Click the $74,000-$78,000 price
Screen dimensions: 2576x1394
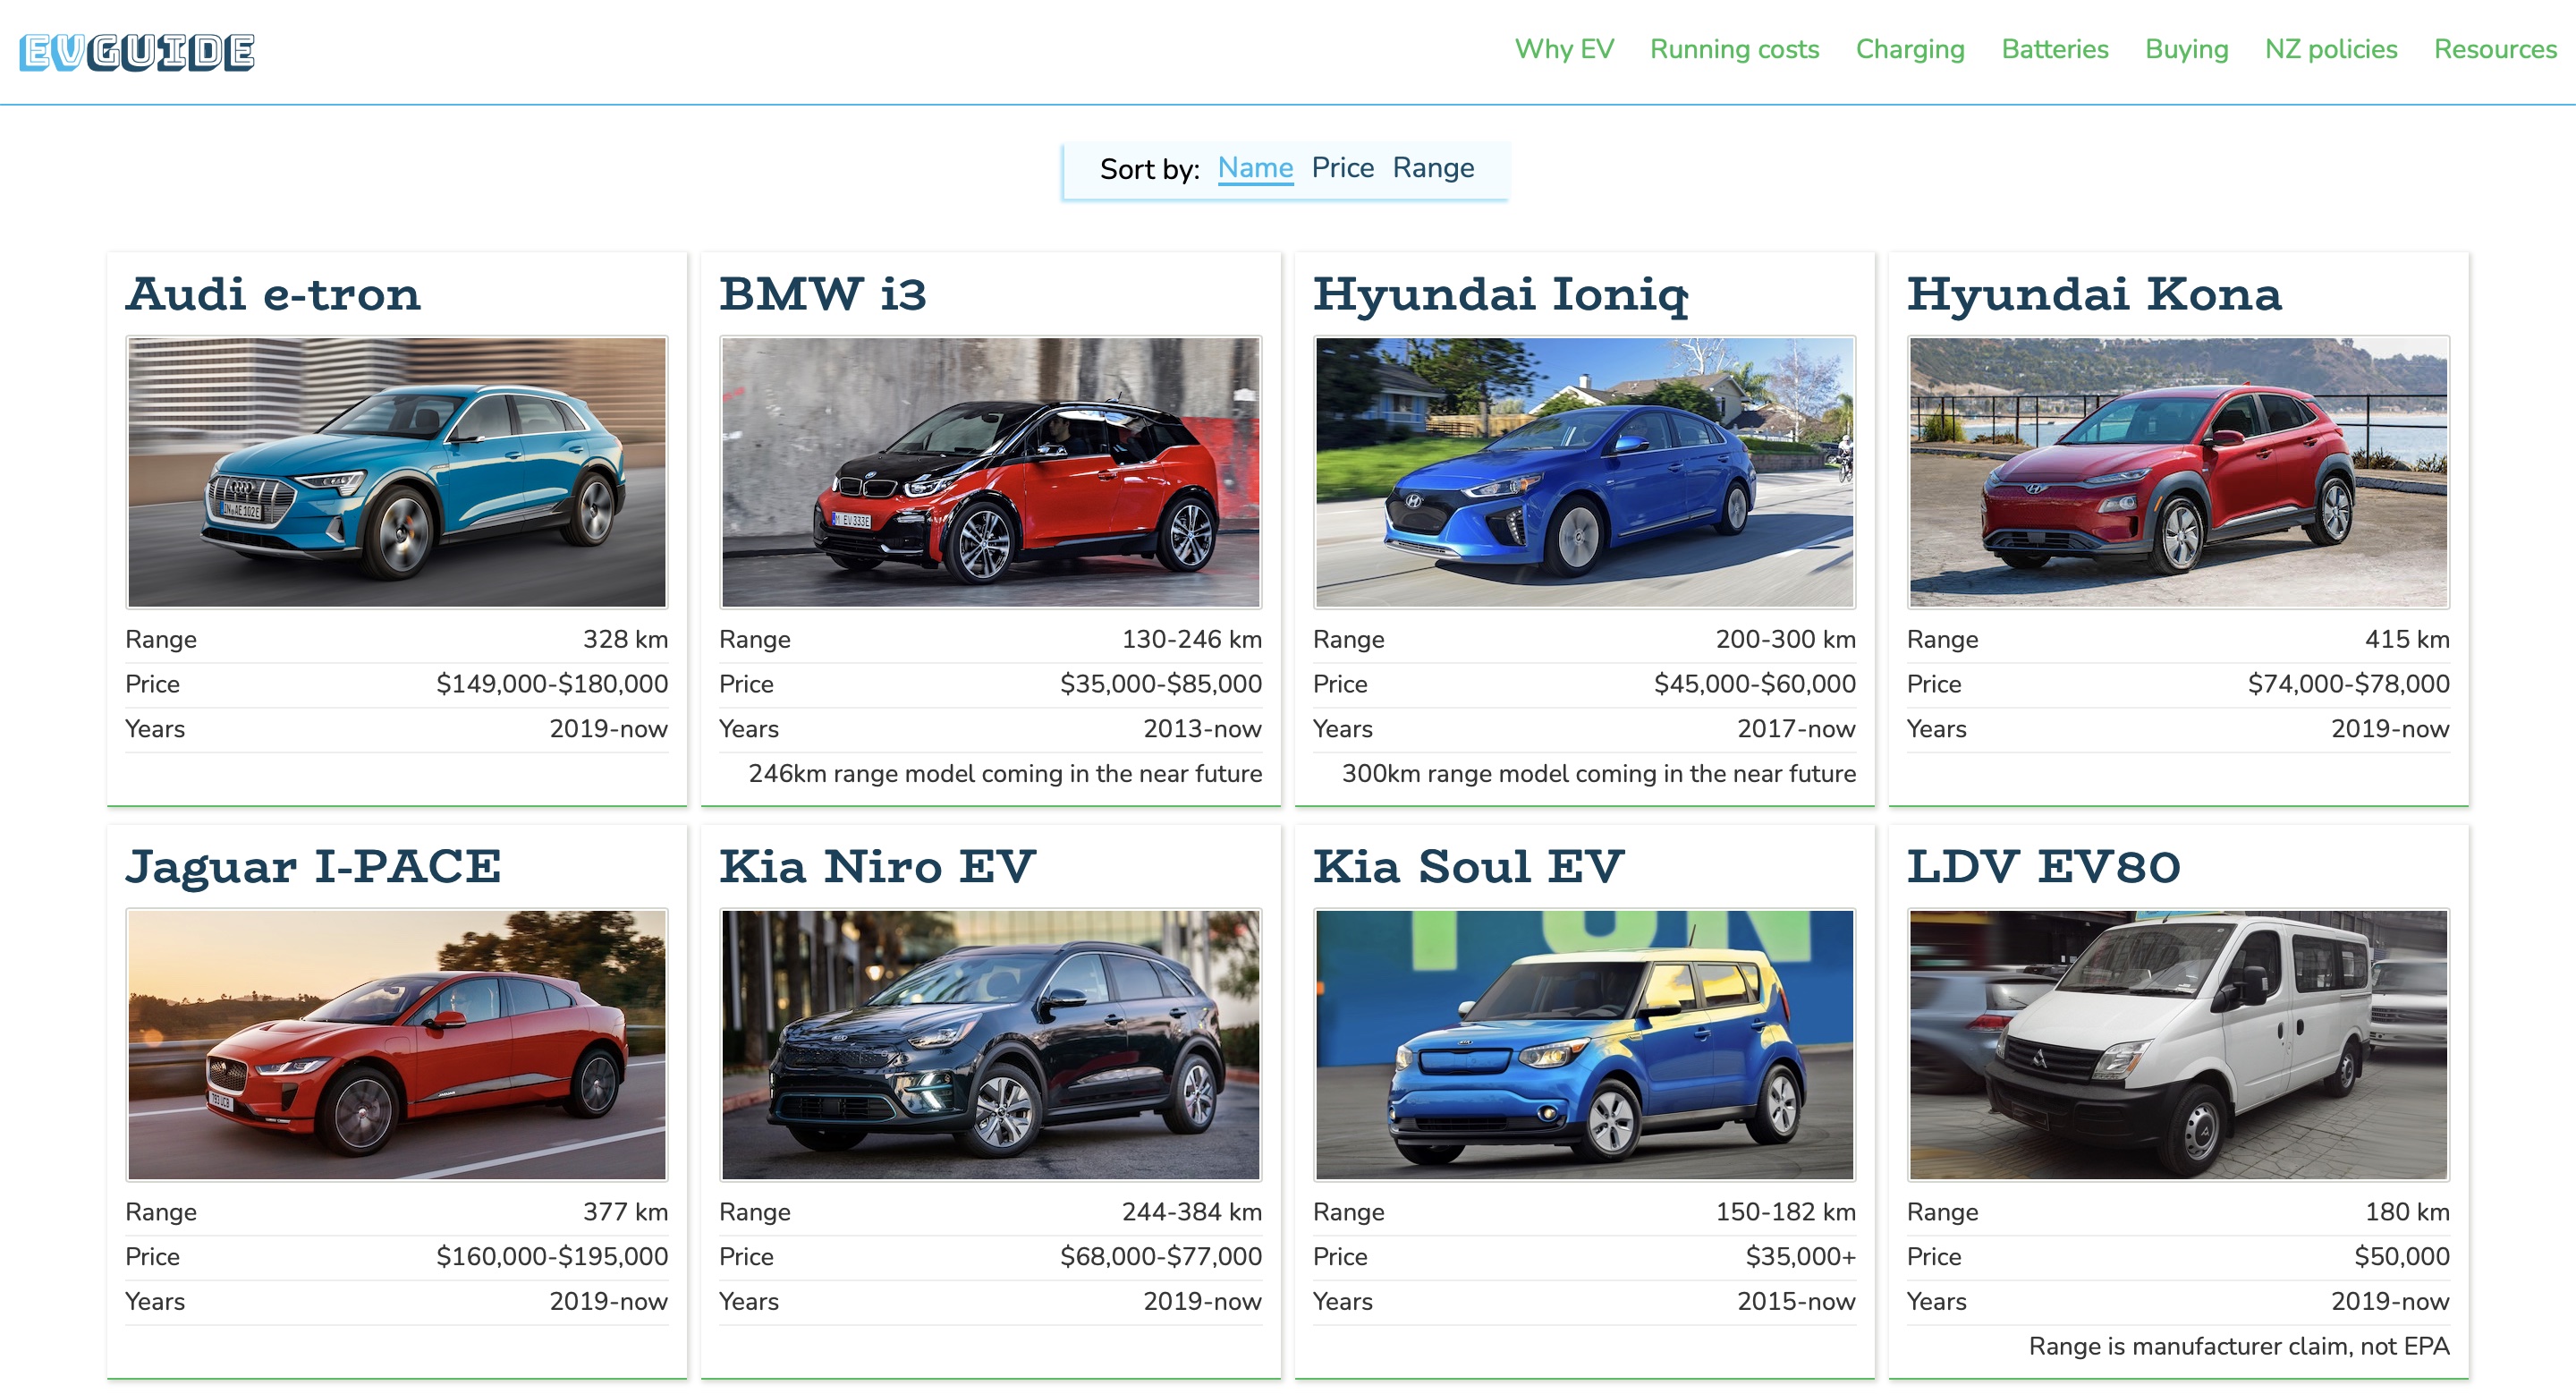point(2348,684)
